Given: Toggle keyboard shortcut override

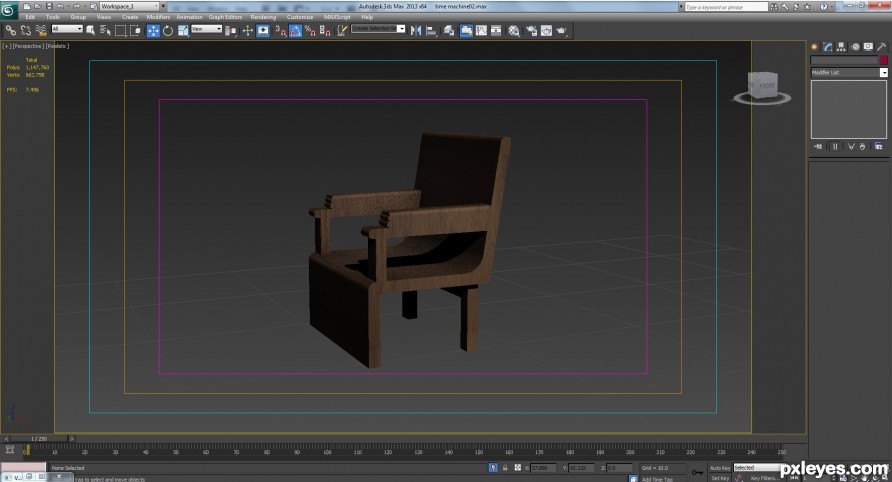Looking at the screenshot, I should tap(263, 31).
